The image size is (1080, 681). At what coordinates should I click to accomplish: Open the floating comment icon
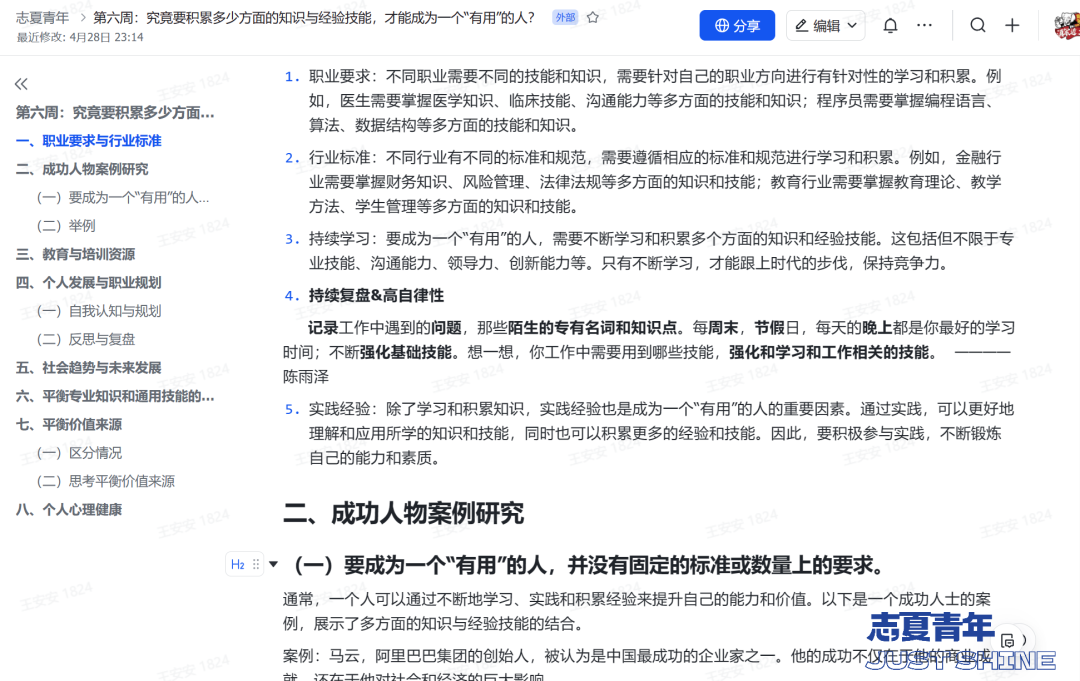[1007, 641]
